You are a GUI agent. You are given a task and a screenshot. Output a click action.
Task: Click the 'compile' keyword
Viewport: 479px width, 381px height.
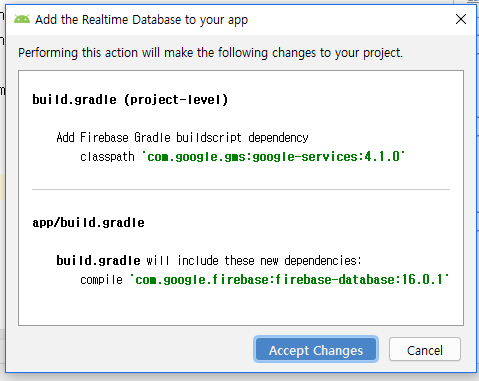(x=101, y=280)
